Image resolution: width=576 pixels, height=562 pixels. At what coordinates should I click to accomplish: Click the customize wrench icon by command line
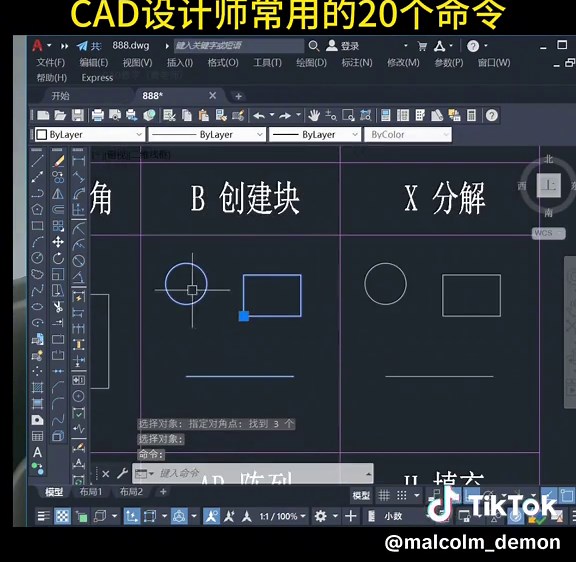pyautogui.click(x=122, y=473)
